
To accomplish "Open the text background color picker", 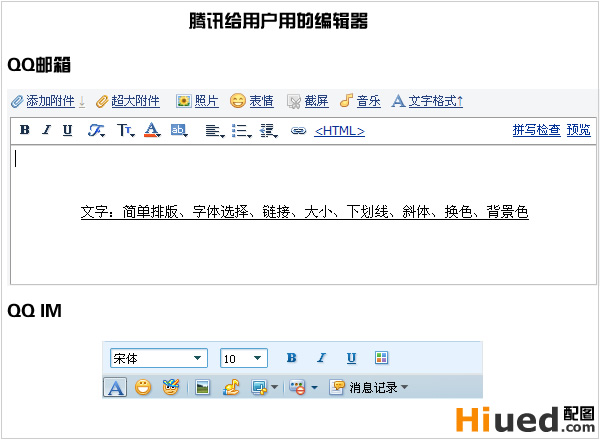I will pyautogui.click(x=179, y=130).
